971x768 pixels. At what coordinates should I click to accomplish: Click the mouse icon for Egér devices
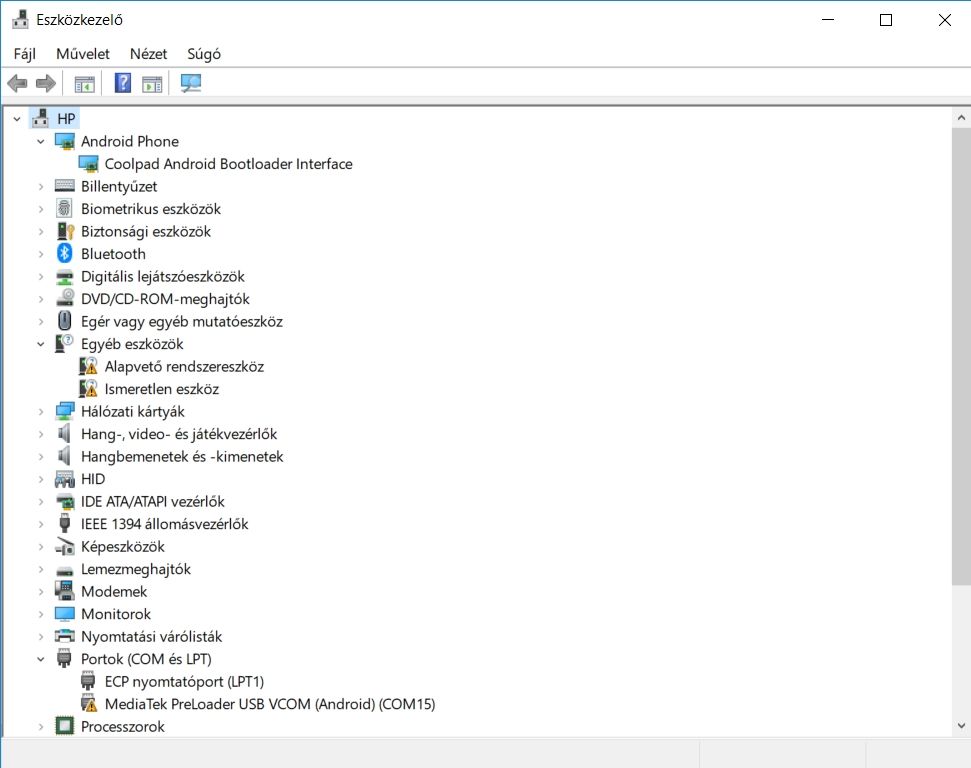point(64,321)
